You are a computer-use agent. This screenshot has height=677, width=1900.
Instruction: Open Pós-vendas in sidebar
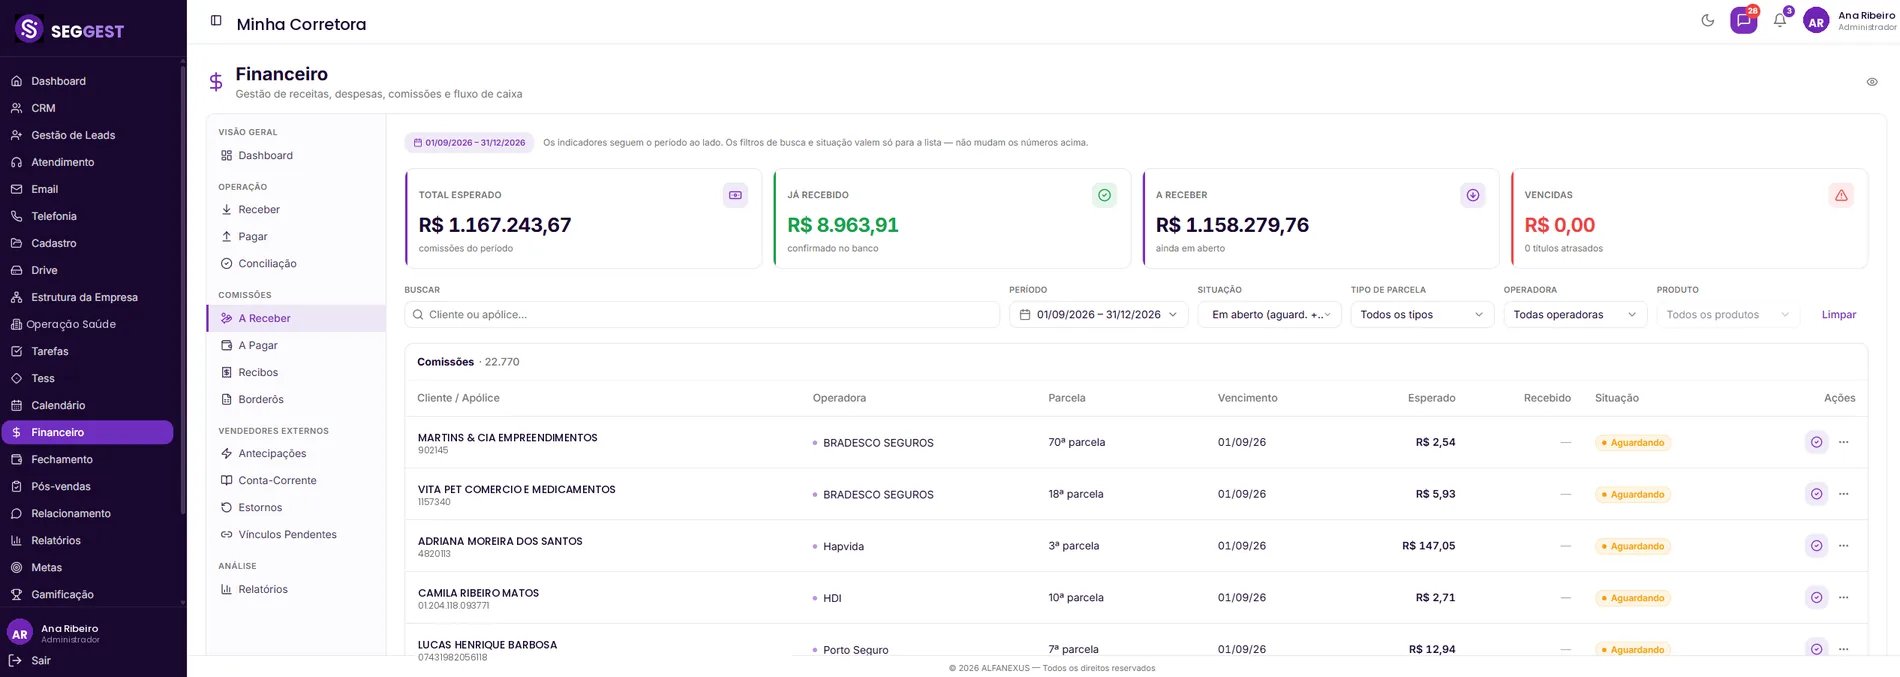(x=88, y=486)
